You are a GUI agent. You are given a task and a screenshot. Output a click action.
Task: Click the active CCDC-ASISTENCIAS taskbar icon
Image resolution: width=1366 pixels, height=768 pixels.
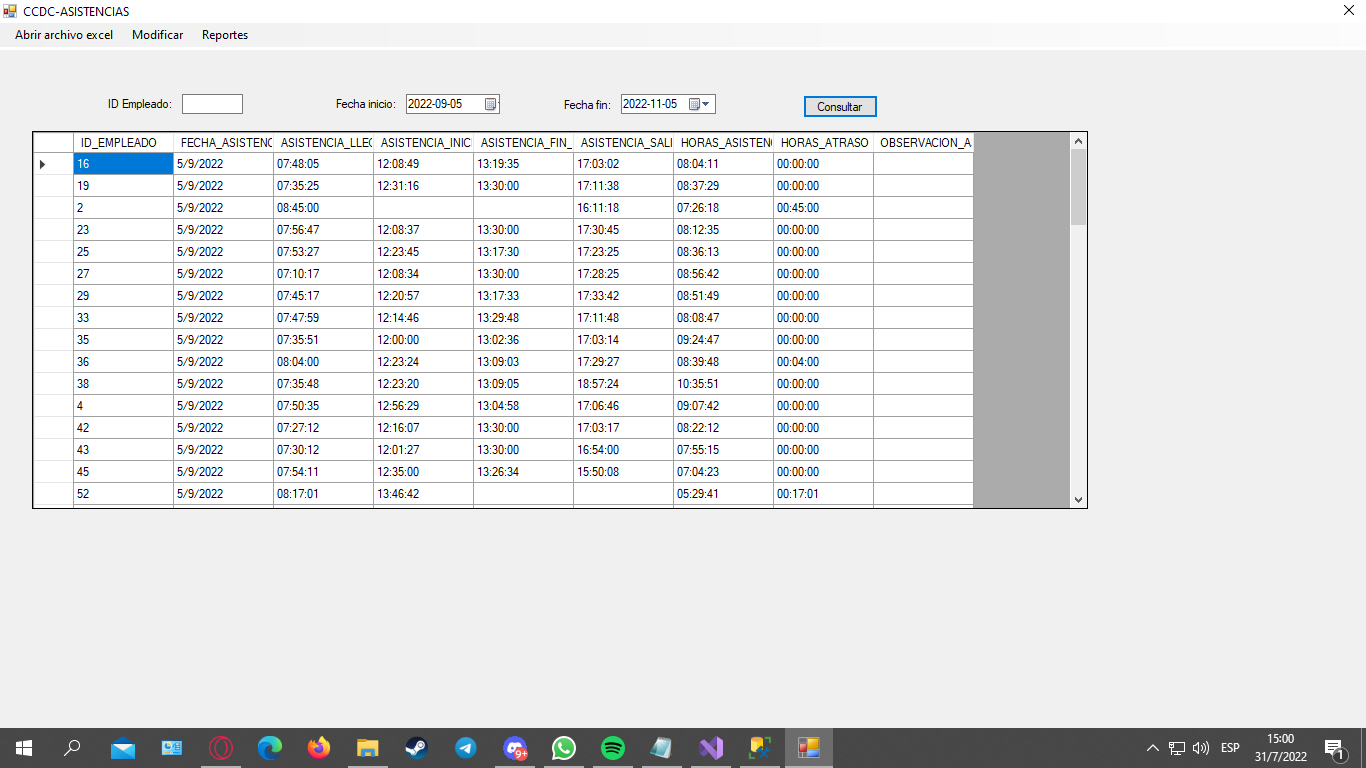coord(809,748)
